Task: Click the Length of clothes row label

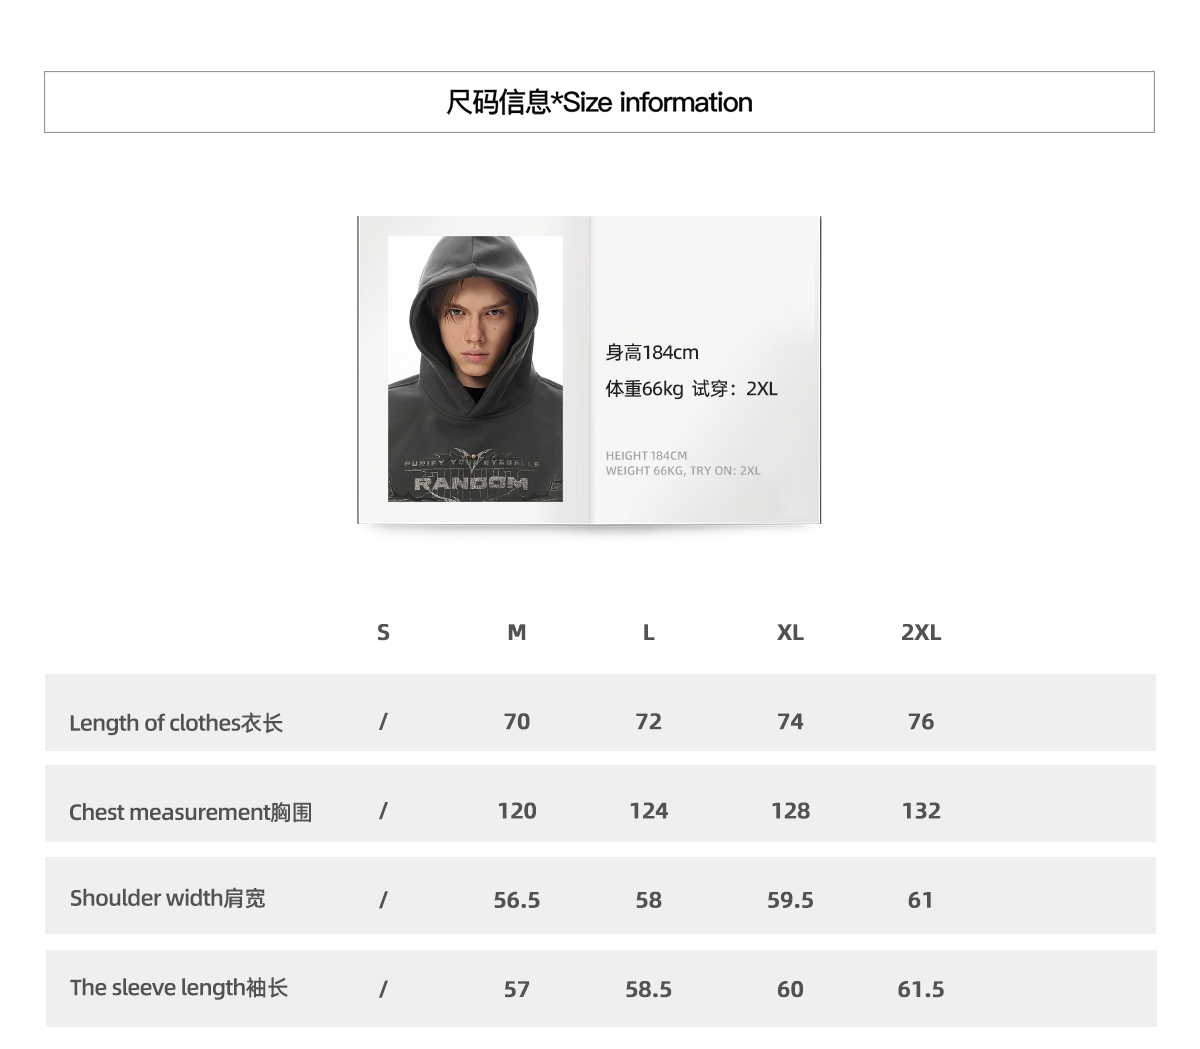Action: (176, 722)
